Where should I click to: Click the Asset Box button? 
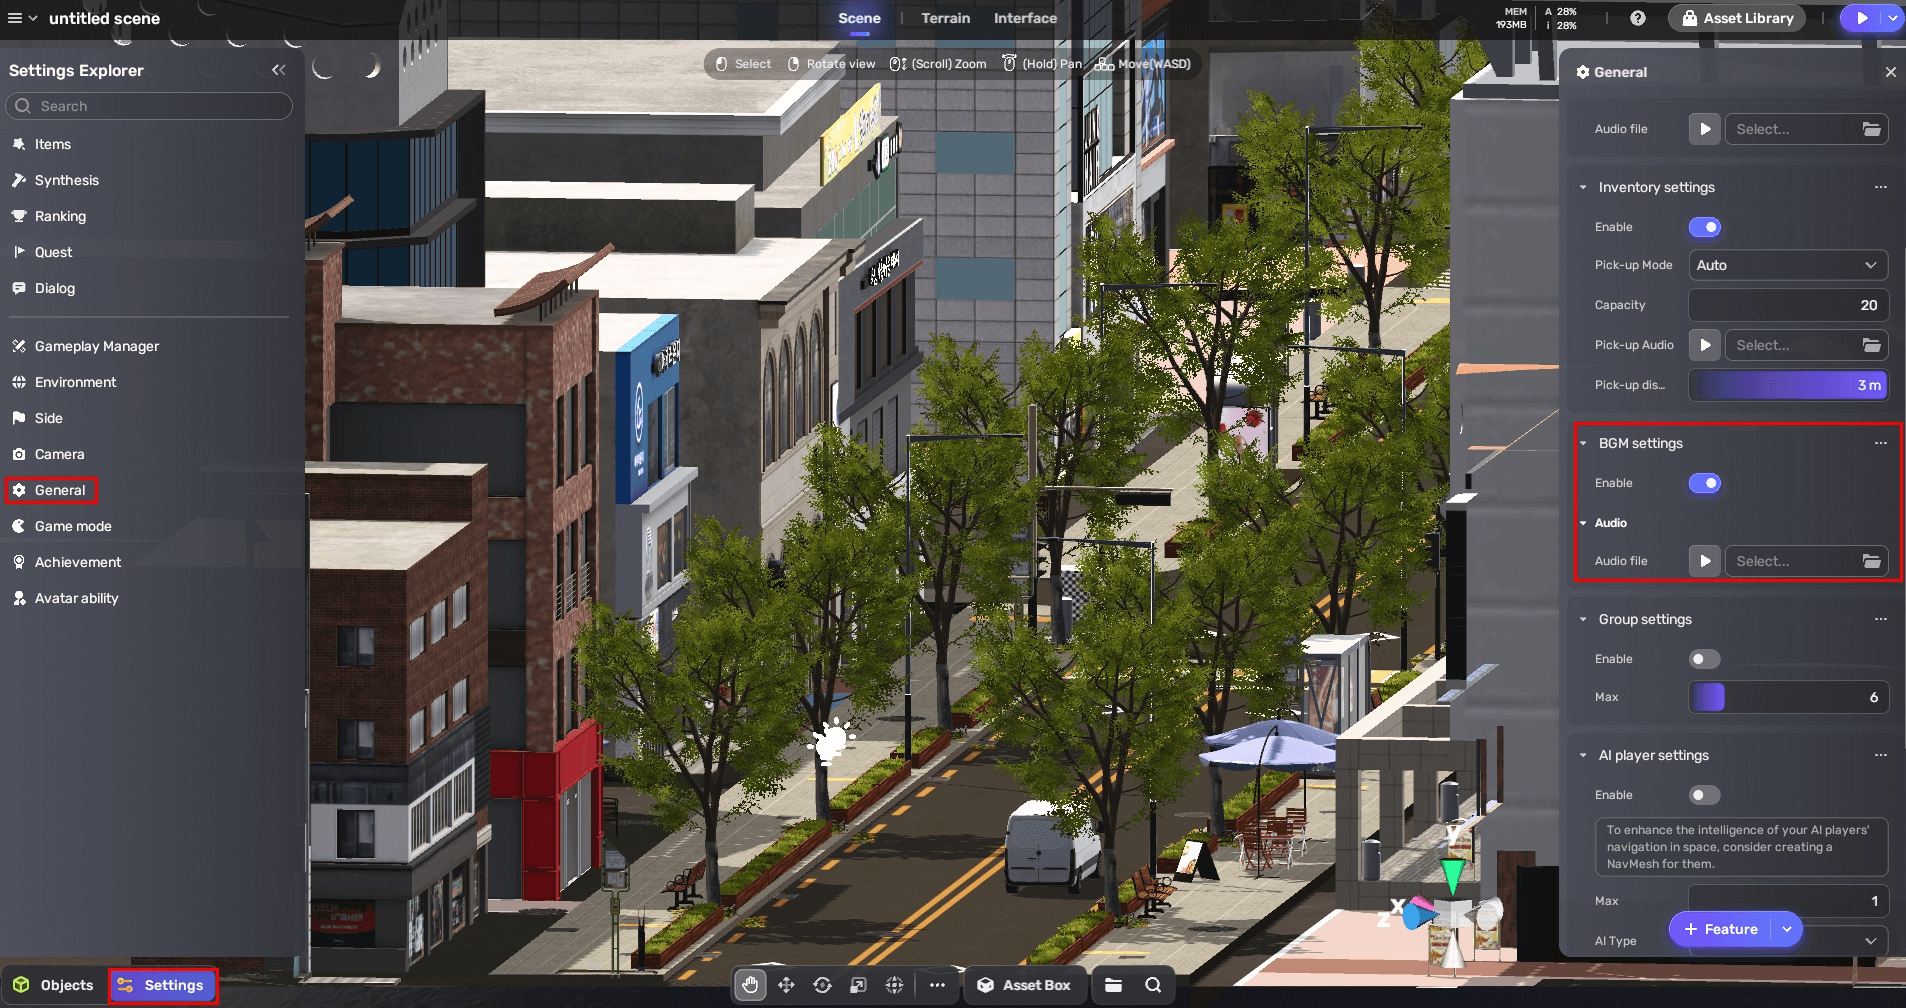1024,985
